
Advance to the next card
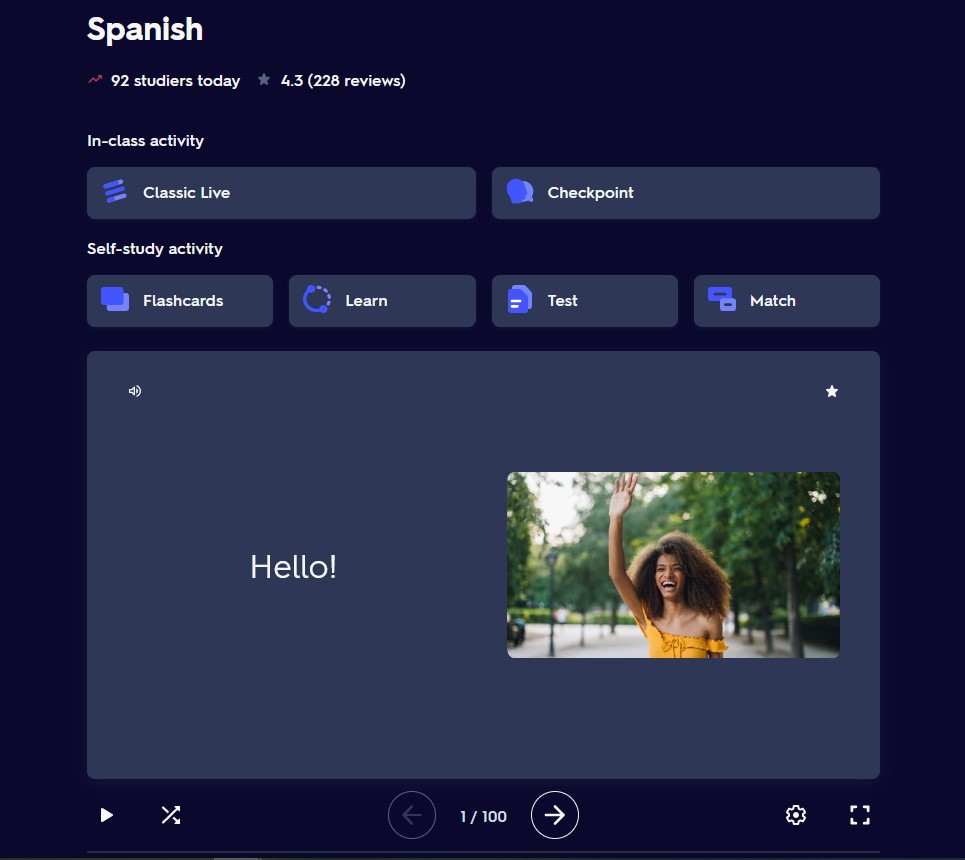(x=555, y=815)
